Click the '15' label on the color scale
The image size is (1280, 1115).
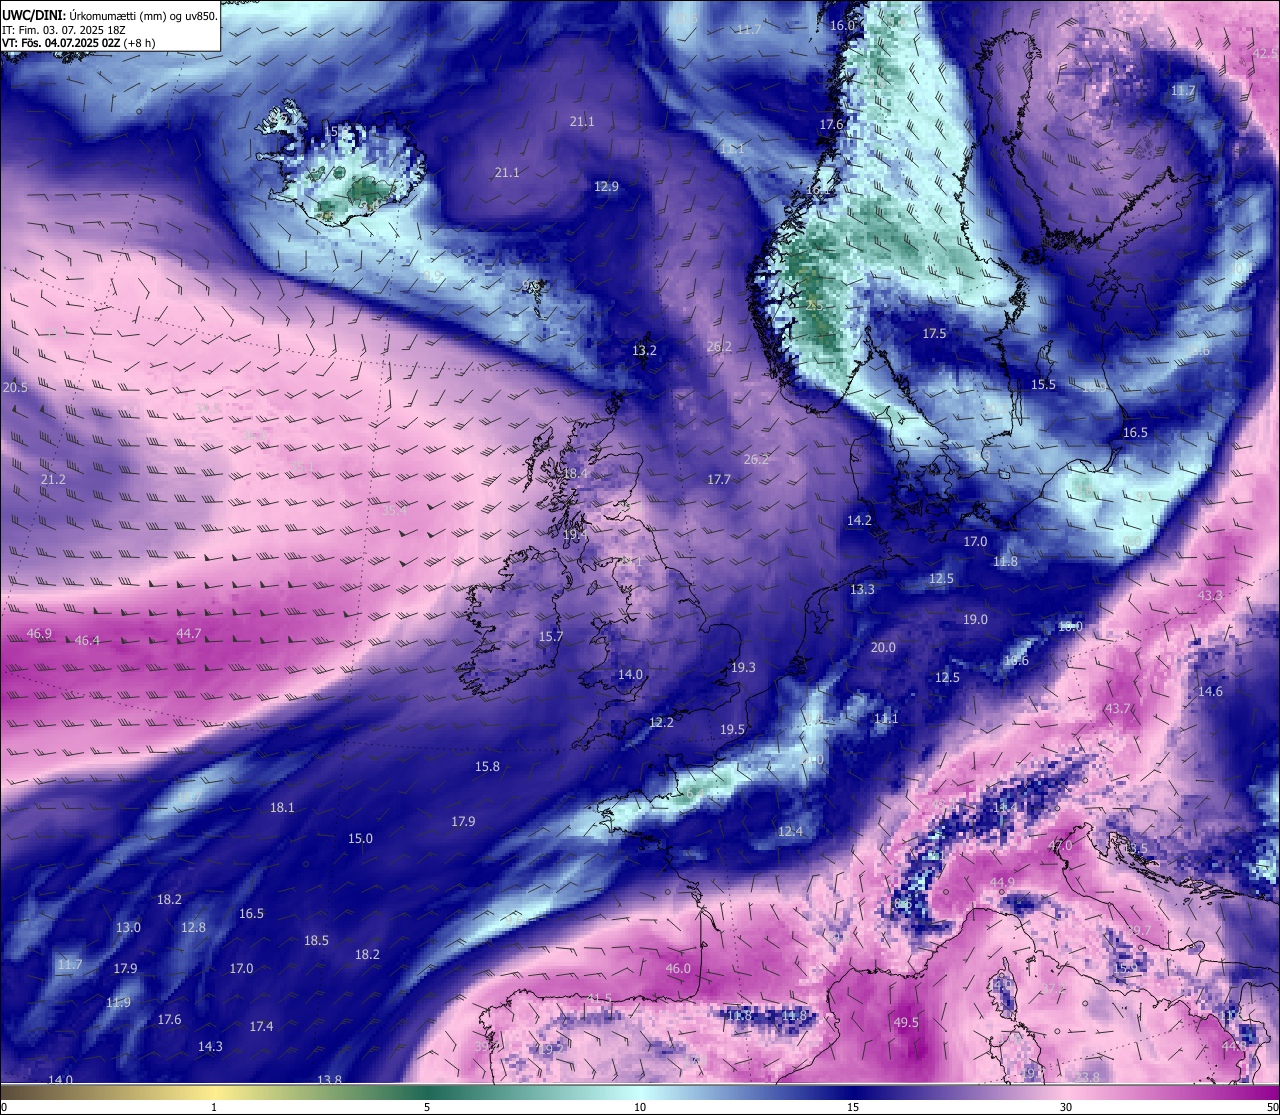point(852,1107)
